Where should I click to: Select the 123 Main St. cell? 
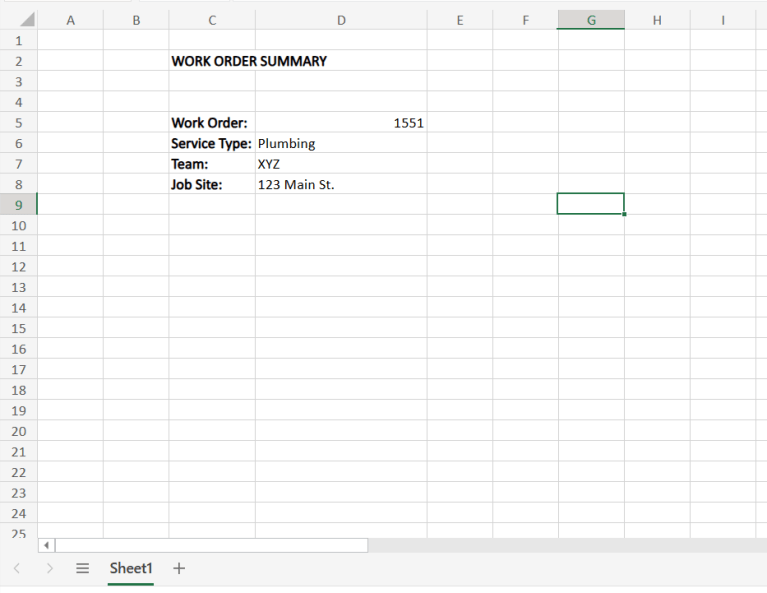[341, 184]
